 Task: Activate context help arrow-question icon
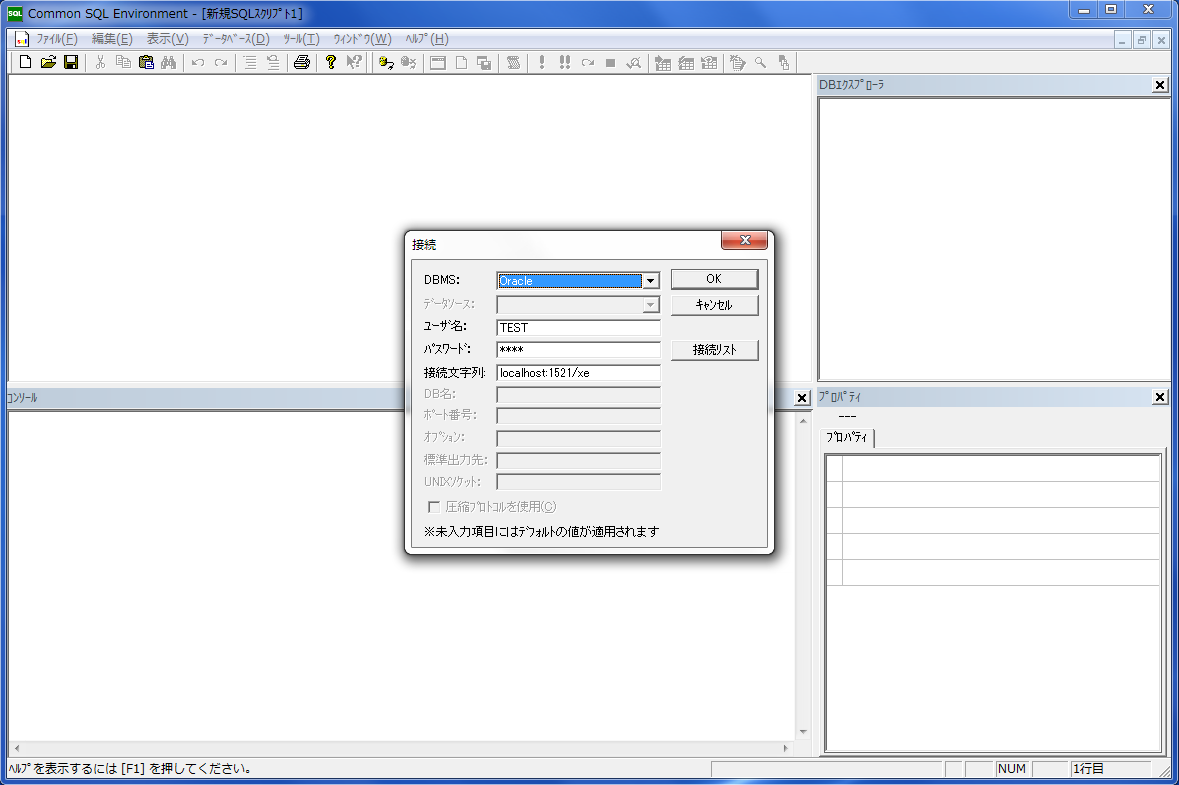(353, 62)
